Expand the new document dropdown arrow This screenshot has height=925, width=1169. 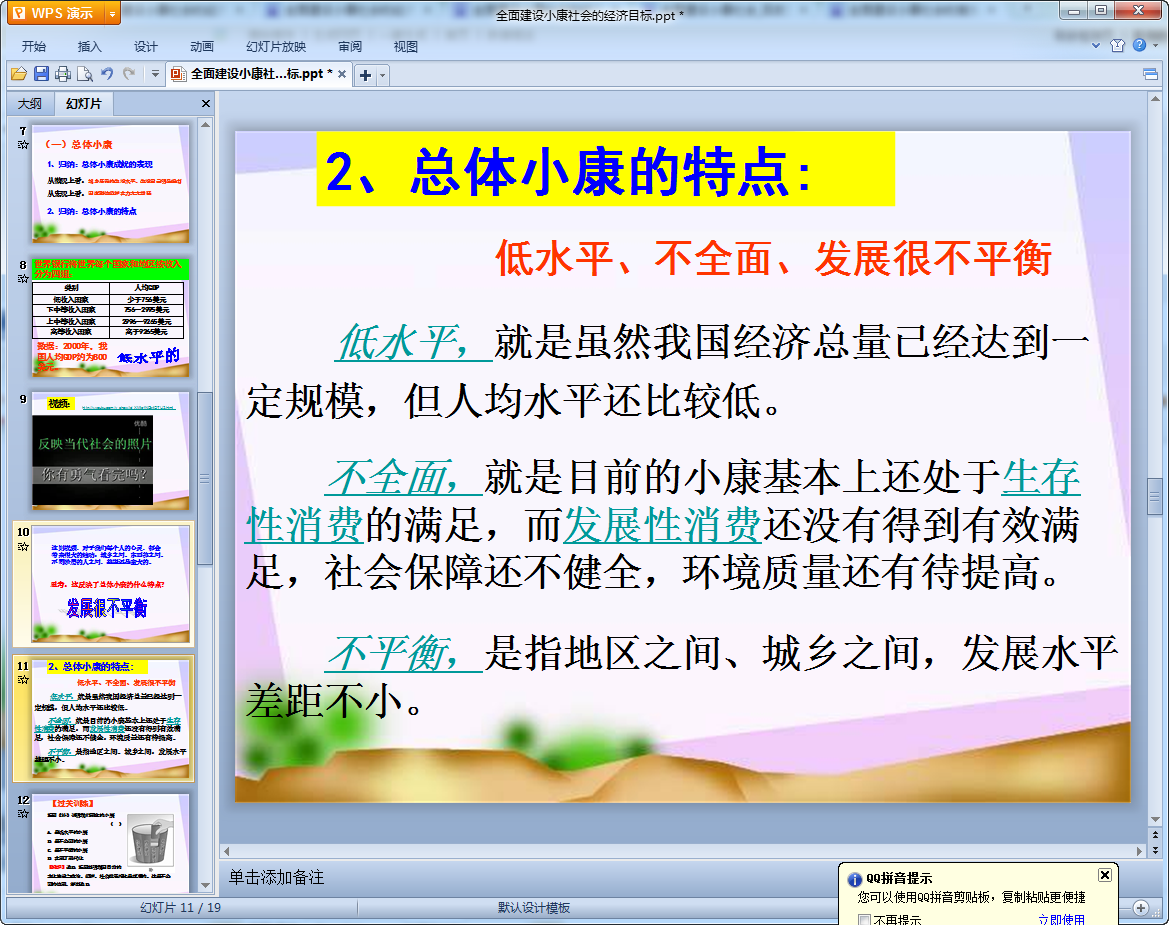pyautogui.click(x=382, y=75)
